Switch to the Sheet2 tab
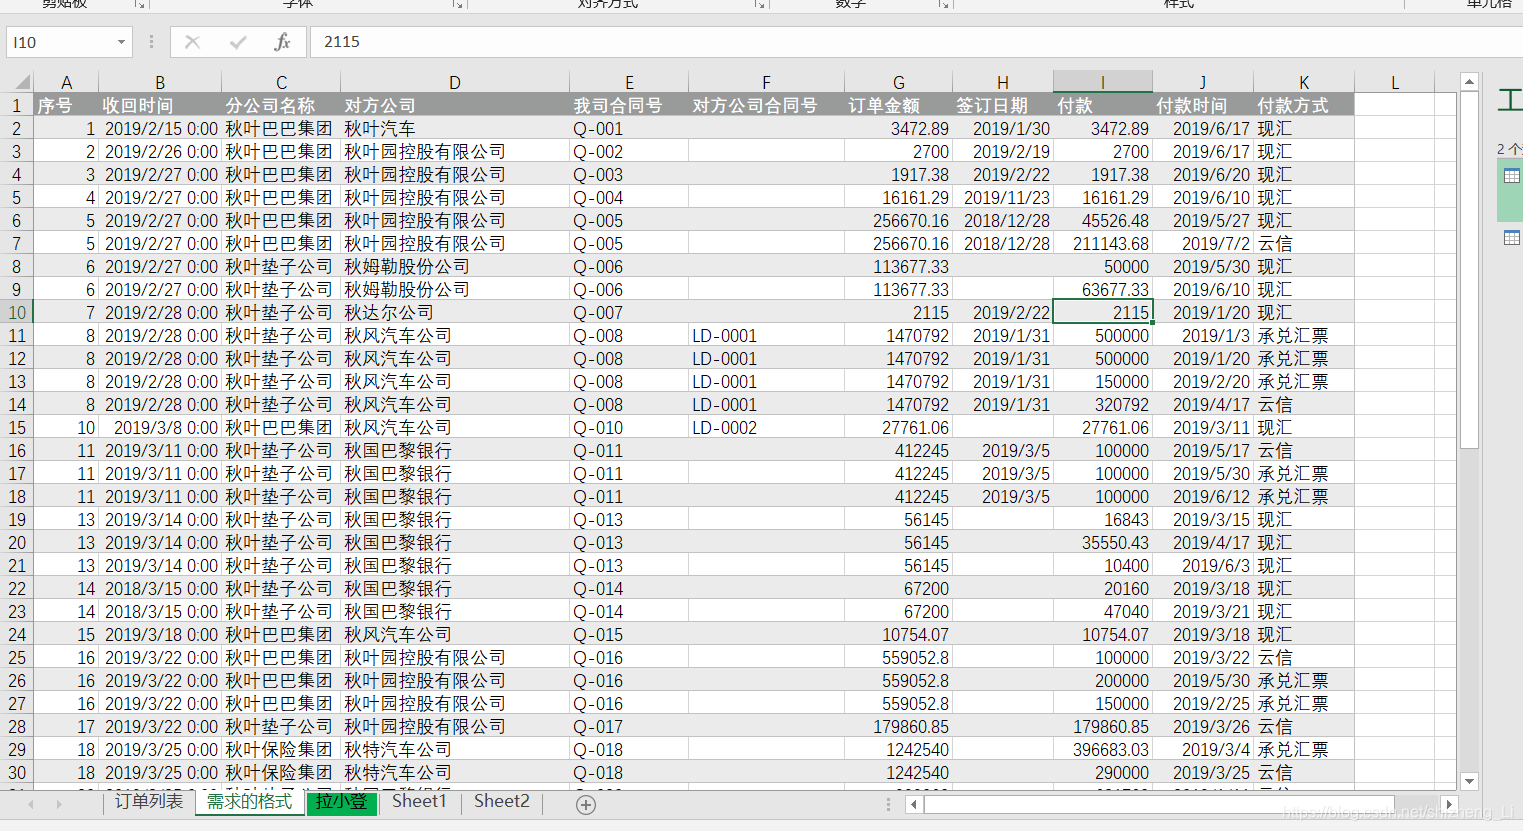The height and width of the screenshot is (831, 1523). tap(502, 802)
